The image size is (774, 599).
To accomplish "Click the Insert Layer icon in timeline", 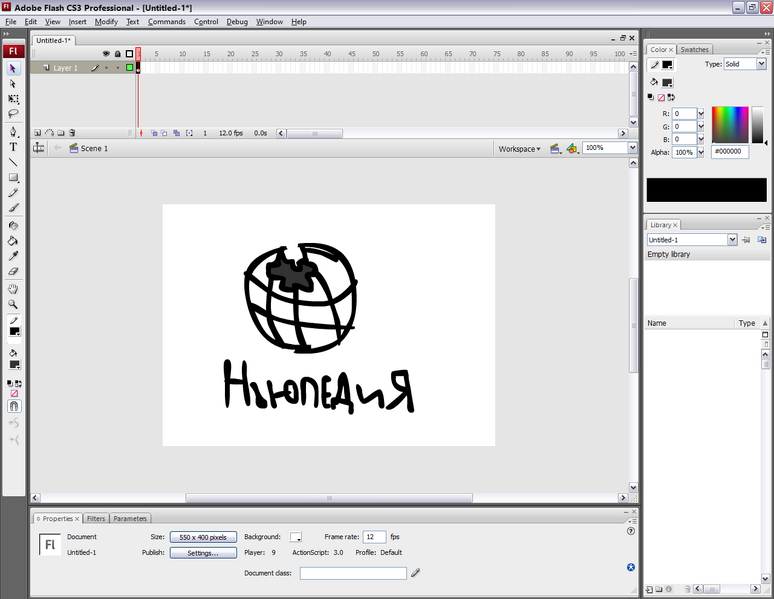I will pyautogui.click(x=38, y=133).
